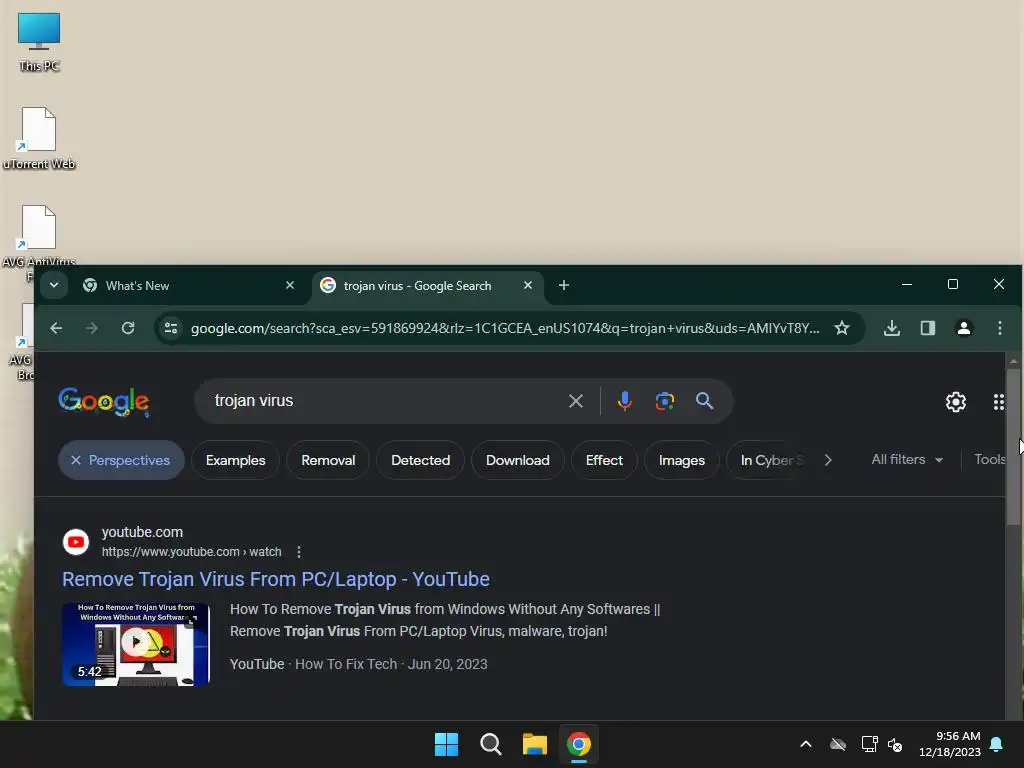The width and height of the screenshot is (1024, 768).
Task: Remove the Perspectives filter chip
Action: tap(76, 460)
